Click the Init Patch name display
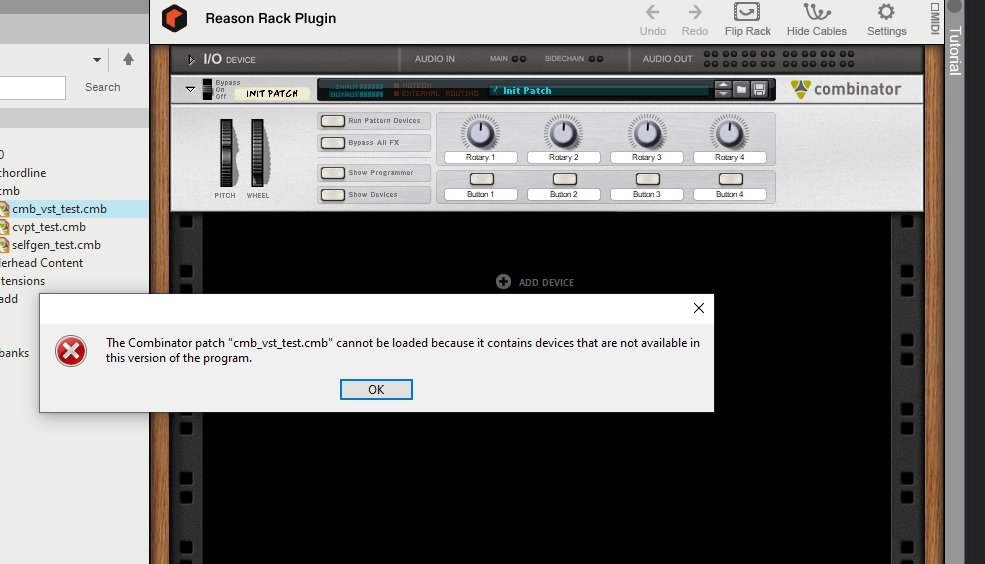 pyautogui.click(x=600, y=90)
